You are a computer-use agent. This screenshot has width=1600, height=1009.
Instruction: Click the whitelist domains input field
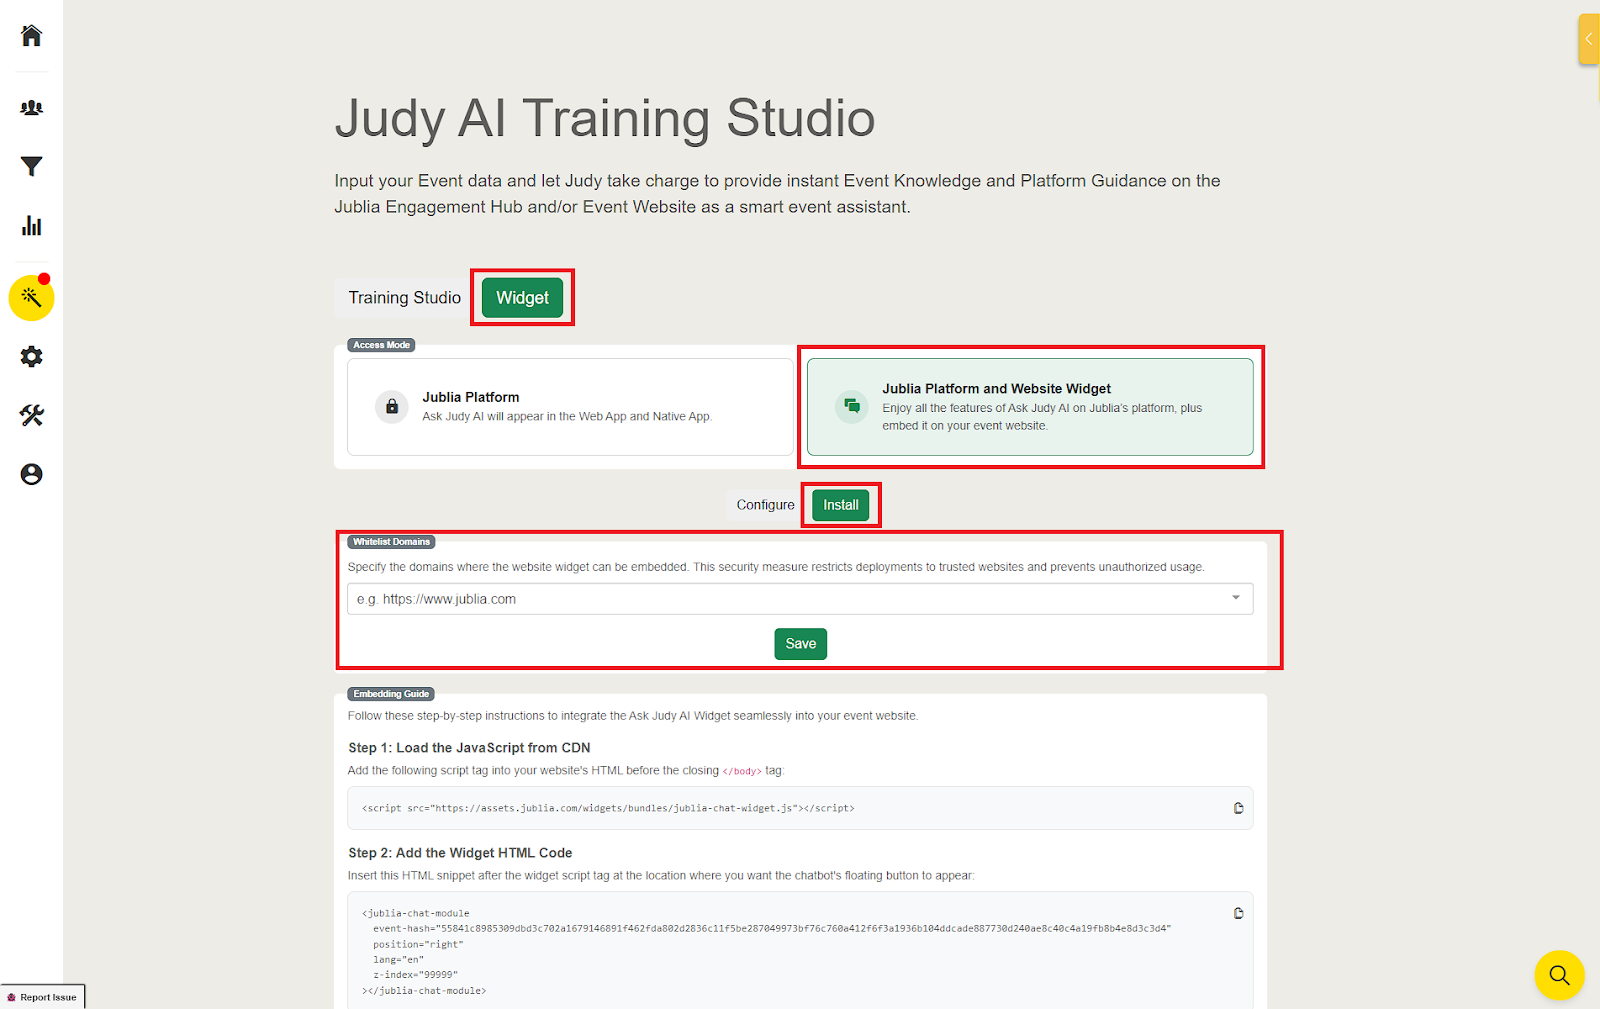coord(800,599)
